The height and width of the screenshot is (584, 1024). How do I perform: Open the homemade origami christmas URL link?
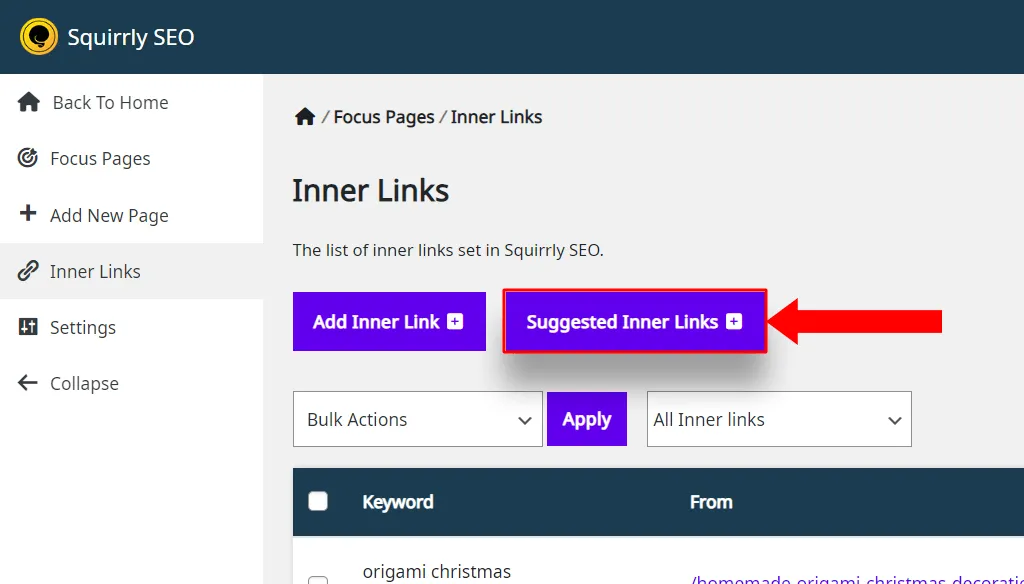pyautogui.click(x=857, y=579)
